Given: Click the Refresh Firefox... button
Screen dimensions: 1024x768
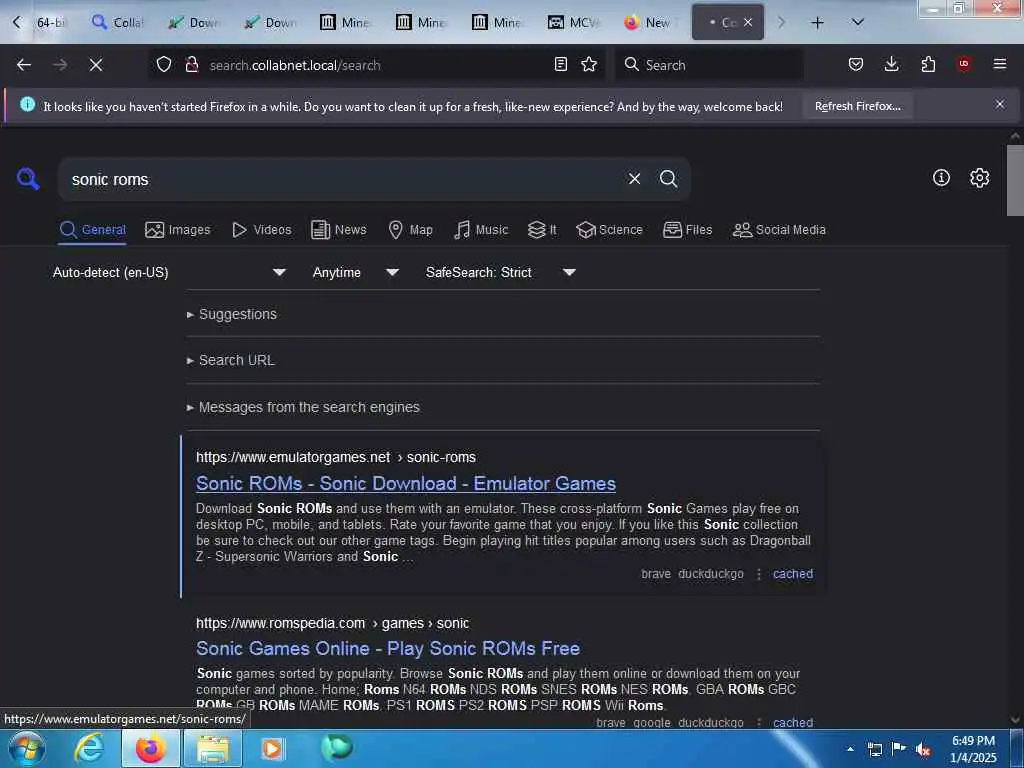Looking at the screenshot, I should pos(857,106).
